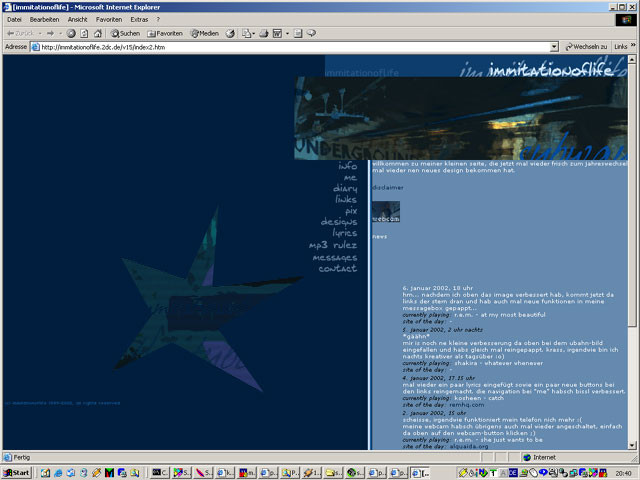This screenshot has height=480, width=640.
Task: Open the Bearbeiten menu
Action: [44, 20]
